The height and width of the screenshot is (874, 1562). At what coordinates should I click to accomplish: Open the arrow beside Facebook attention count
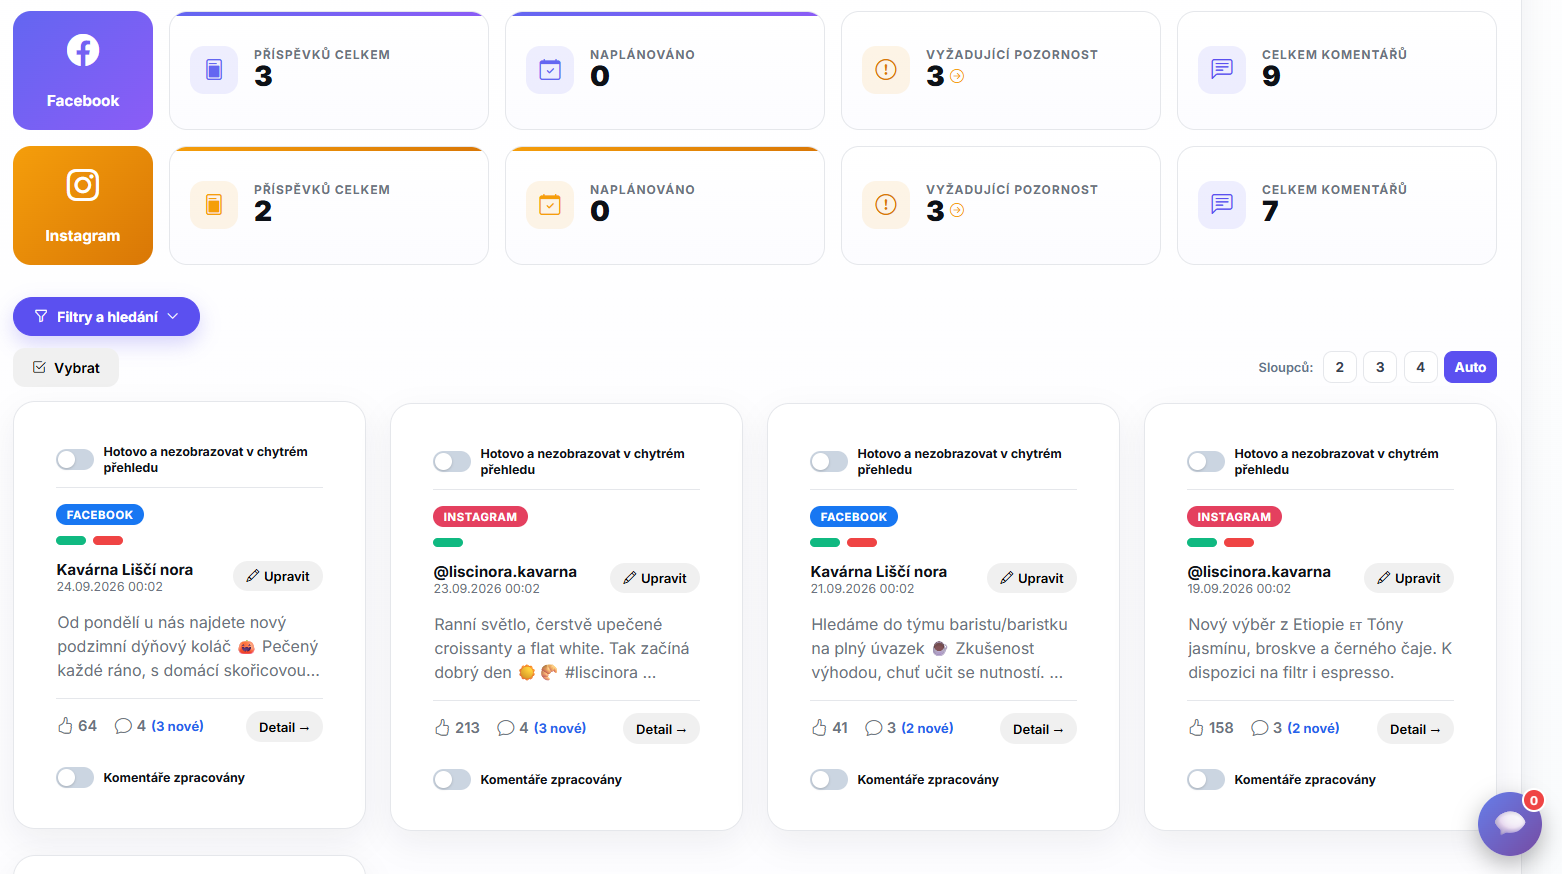(957, 76)
